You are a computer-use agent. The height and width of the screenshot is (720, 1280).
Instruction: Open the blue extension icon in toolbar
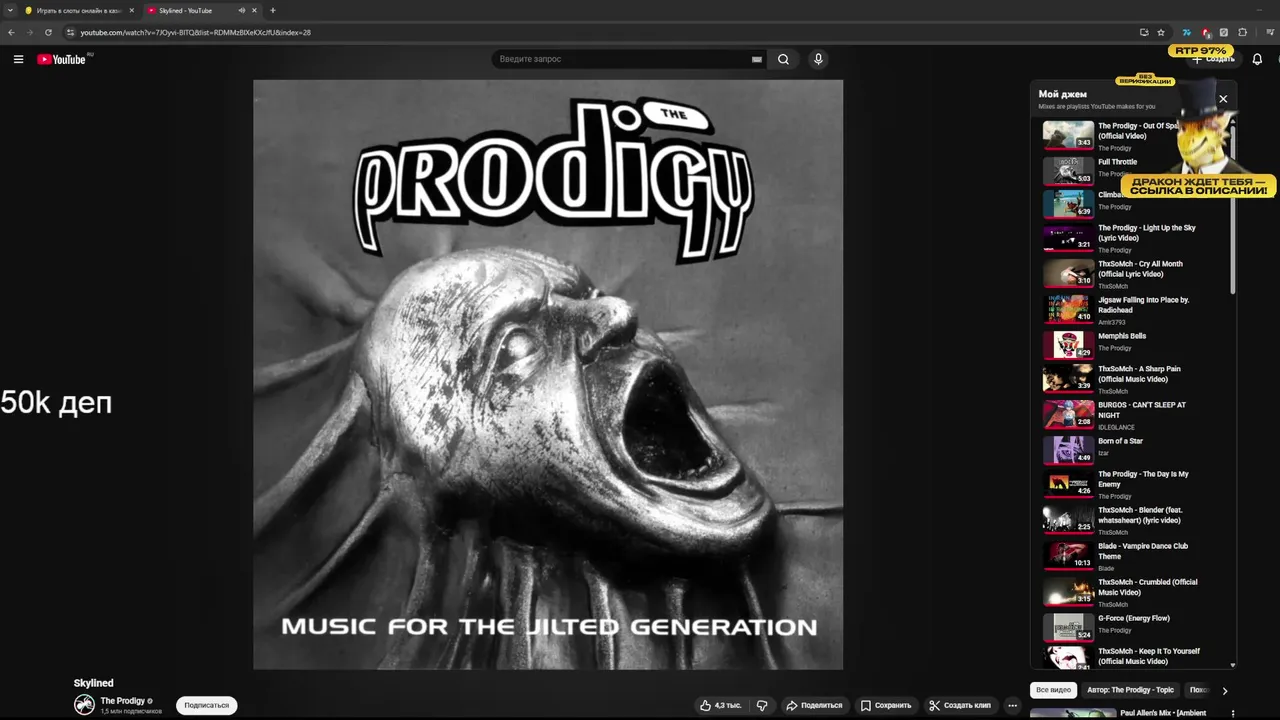1187,32
